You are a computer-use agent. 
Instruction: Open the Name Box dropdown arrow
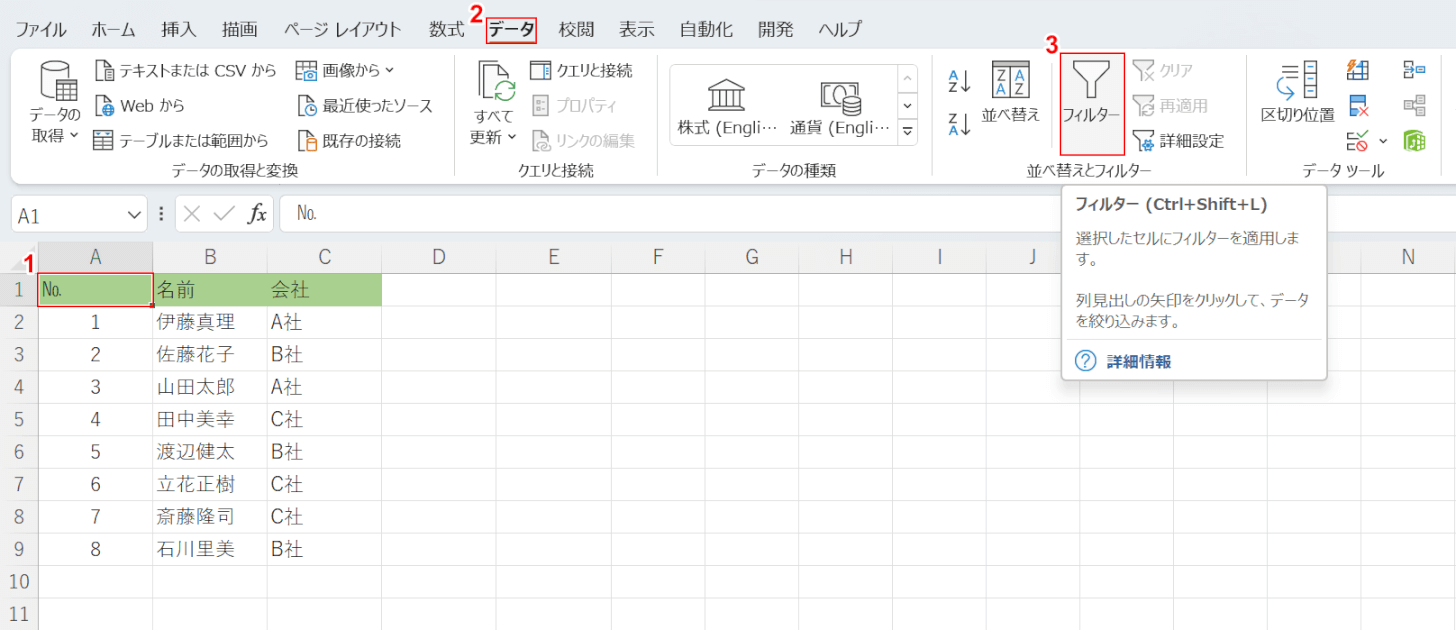pos(136,214)
